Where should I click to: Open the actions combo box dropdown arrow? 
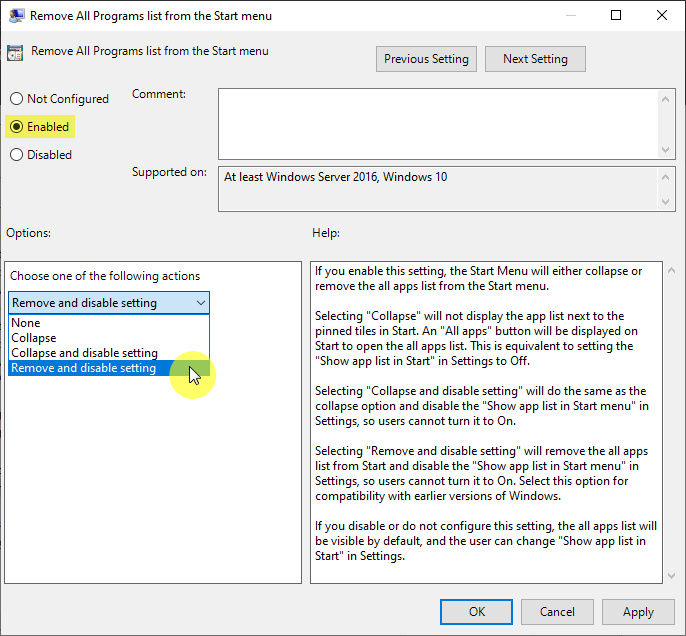tap(201, 303)
